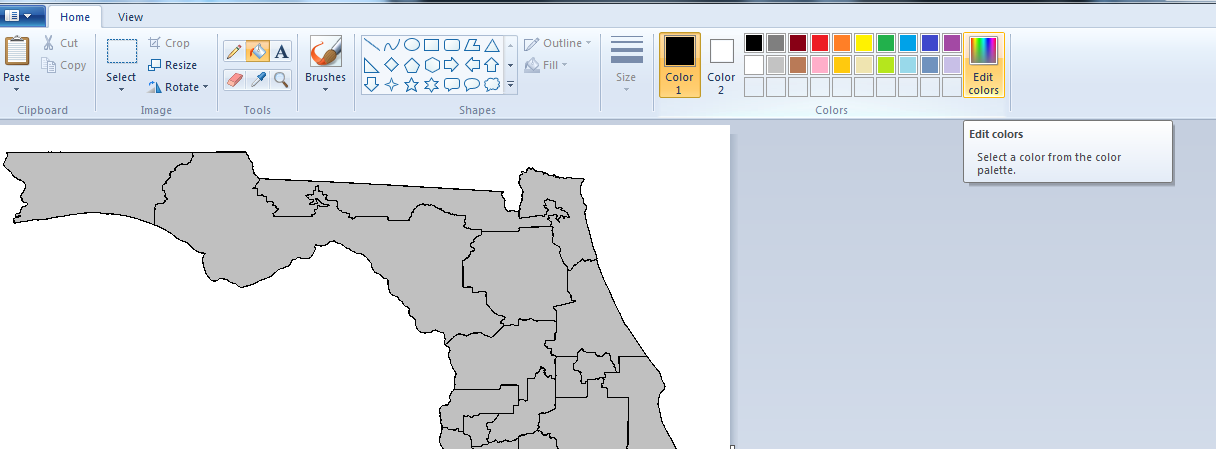Pick the purple color swatch

point(952,43)
